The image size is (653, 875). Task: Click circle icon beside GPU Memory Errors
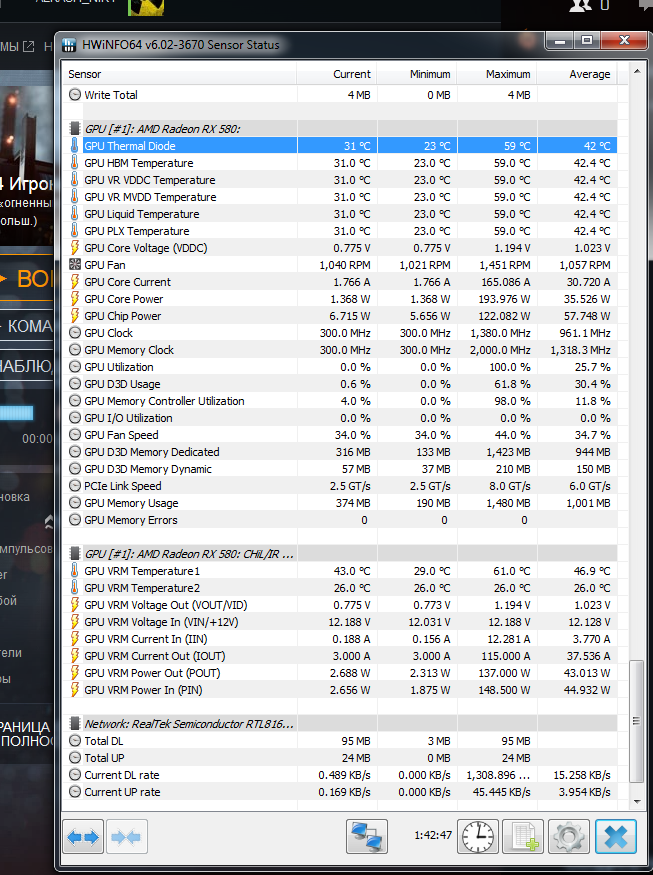click(74, 520)
